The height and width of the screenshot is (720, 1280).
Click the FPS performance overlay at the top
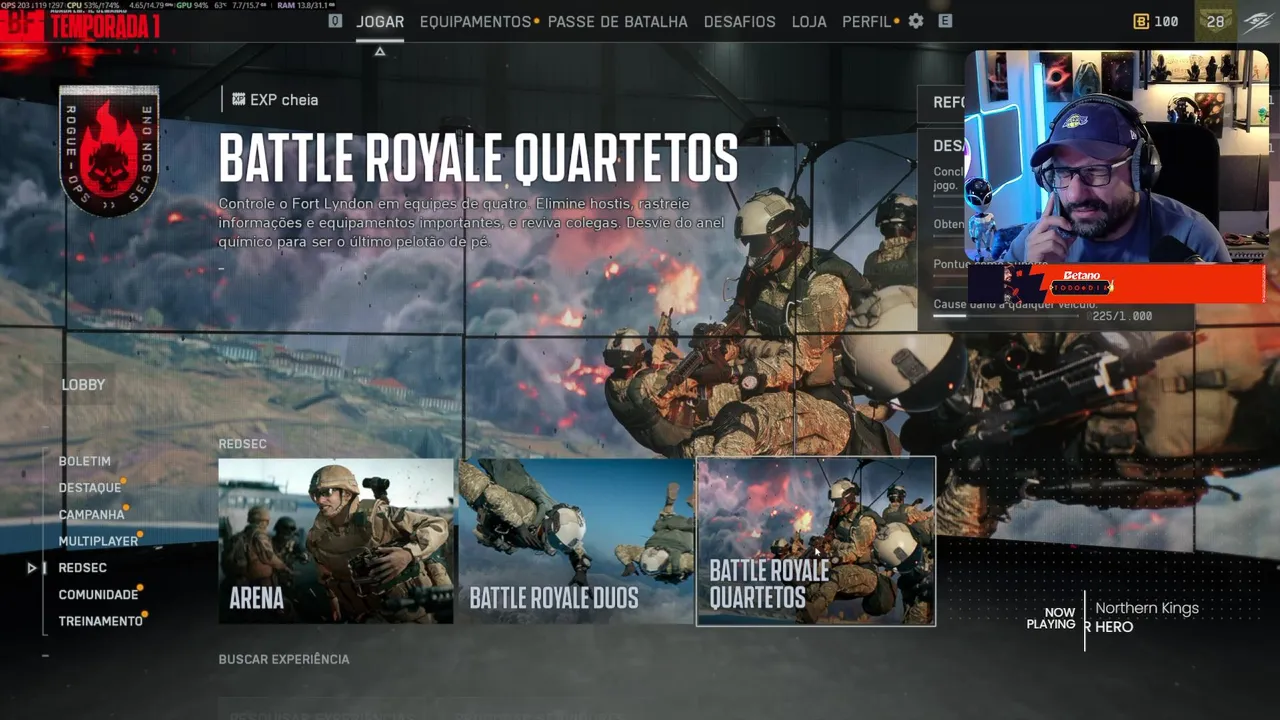tap(168, 5)
